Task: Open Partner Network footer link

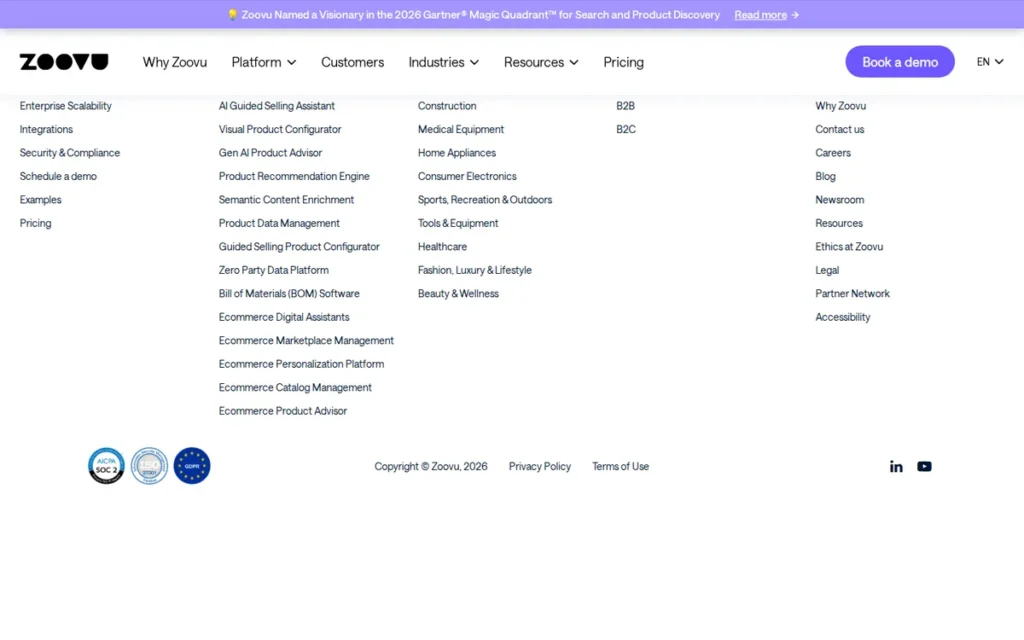Action: [852, 294]
